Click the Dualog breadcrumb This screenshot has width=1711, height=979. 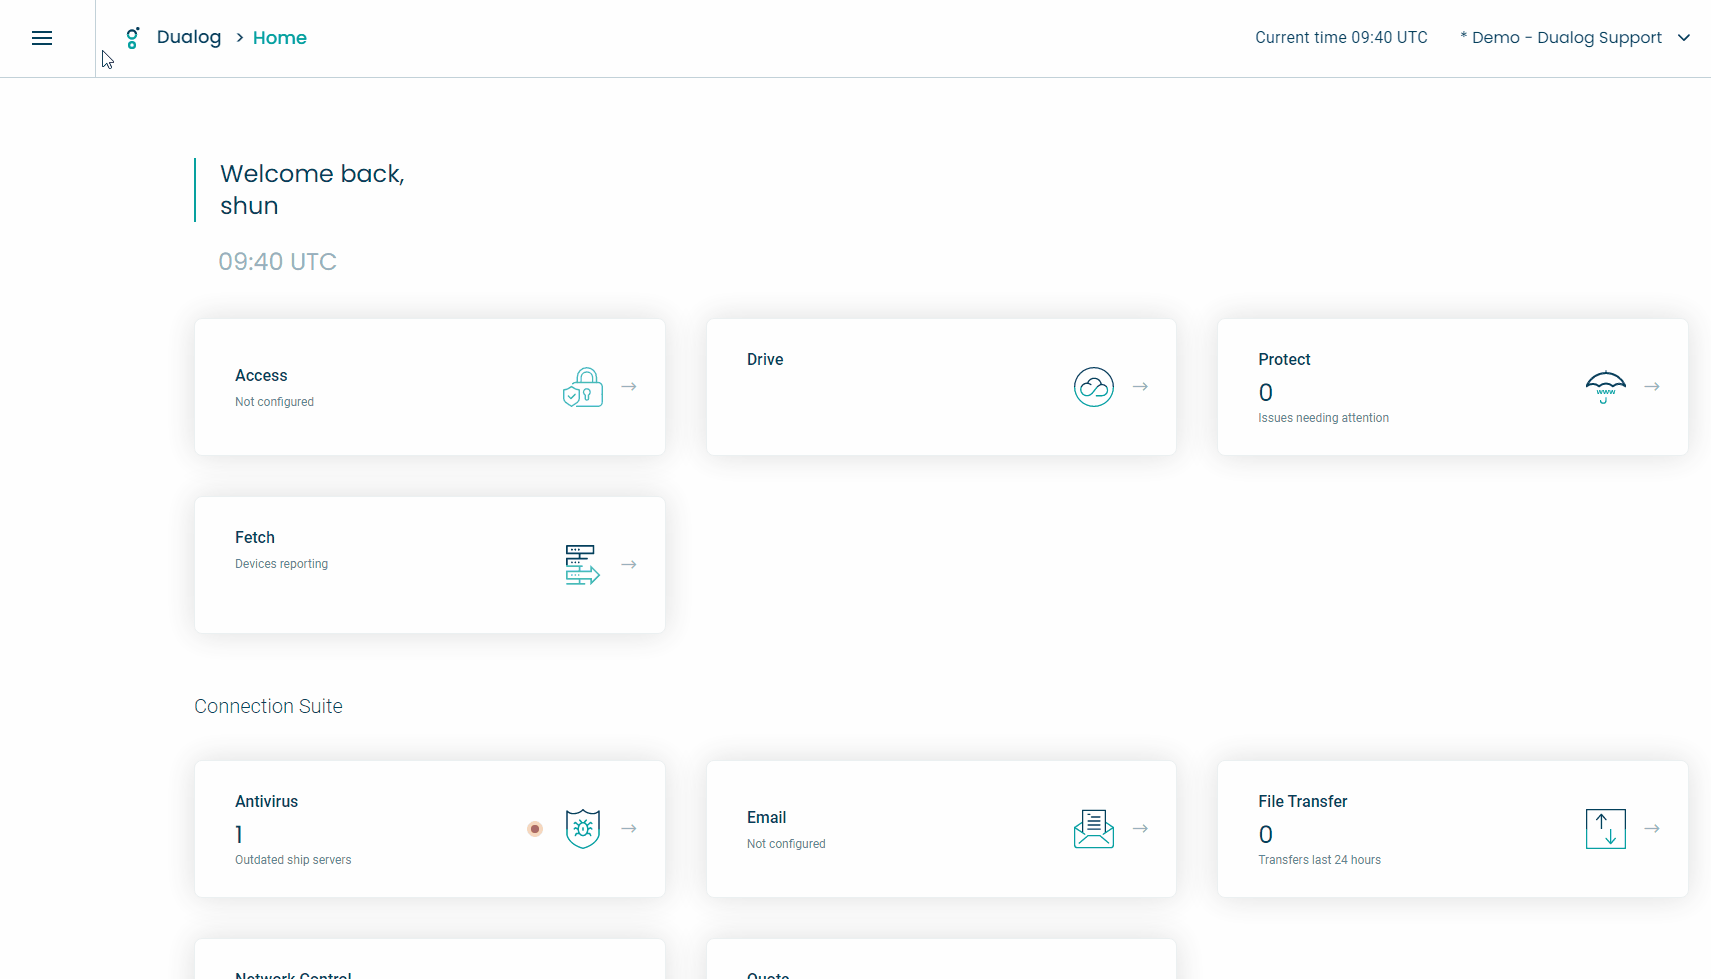click(x=189, y=37)
